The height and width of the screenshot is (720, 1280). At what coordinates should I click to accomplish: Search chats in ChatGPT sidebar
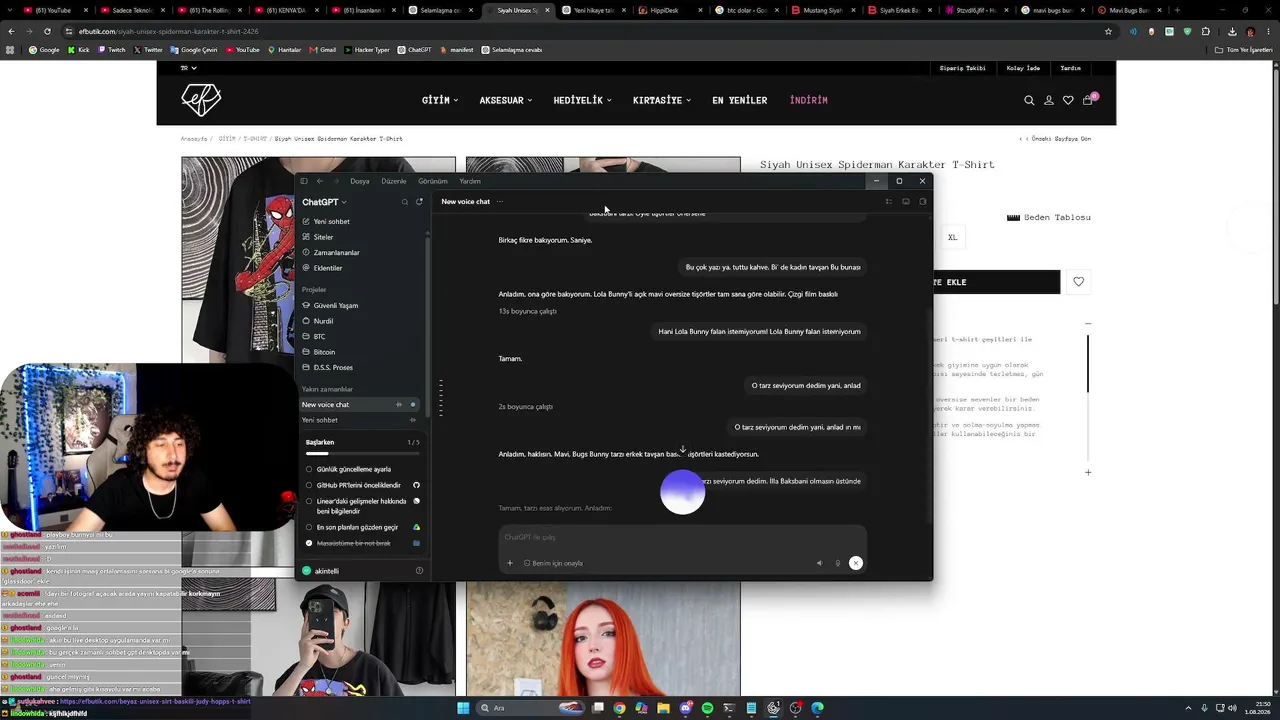[x=405, y=202]
